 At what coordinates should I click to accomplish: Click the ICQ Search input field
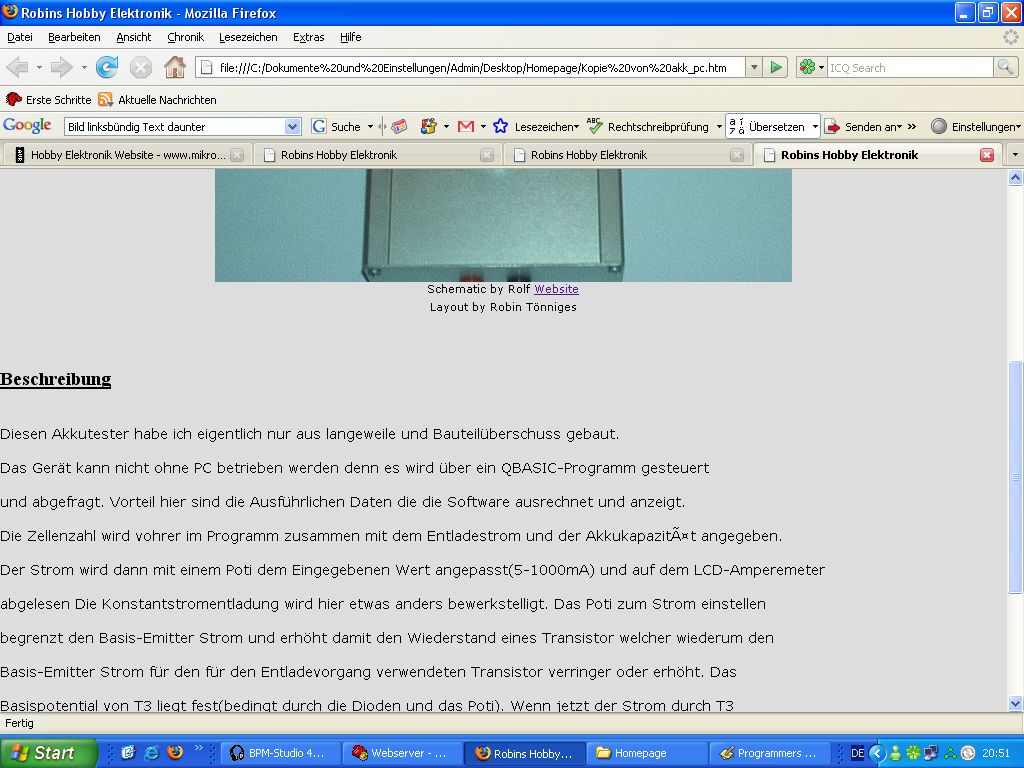[x=910, y=67]
